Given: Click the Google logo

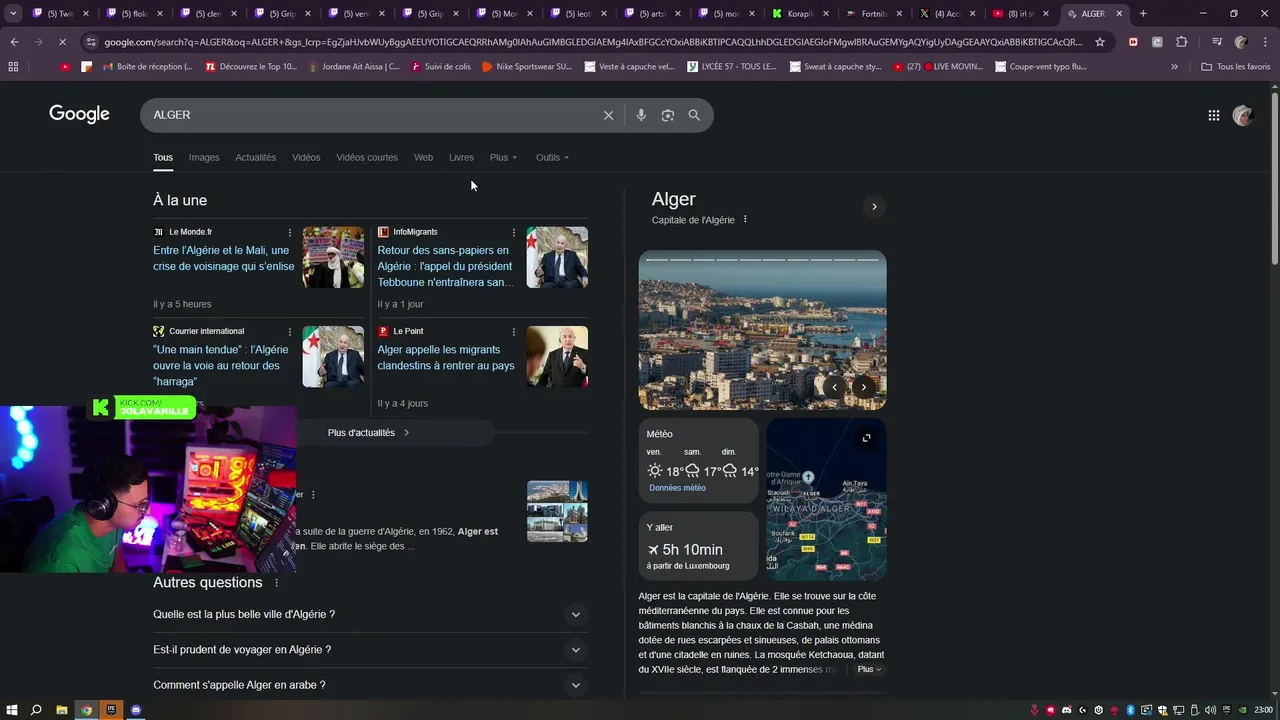Looking at the screenshot, I should tap(79, 114).
